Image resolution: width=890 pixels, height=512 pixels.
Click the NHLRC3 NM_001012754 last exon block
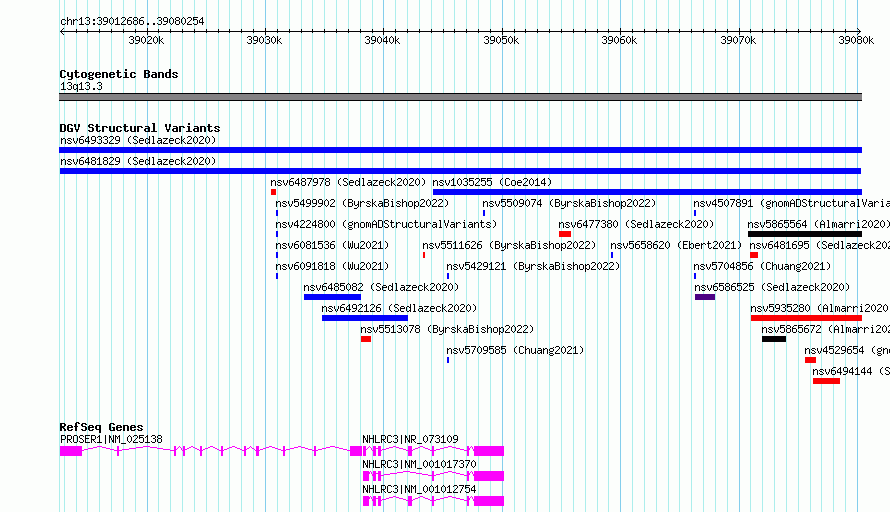pos(489,501)
